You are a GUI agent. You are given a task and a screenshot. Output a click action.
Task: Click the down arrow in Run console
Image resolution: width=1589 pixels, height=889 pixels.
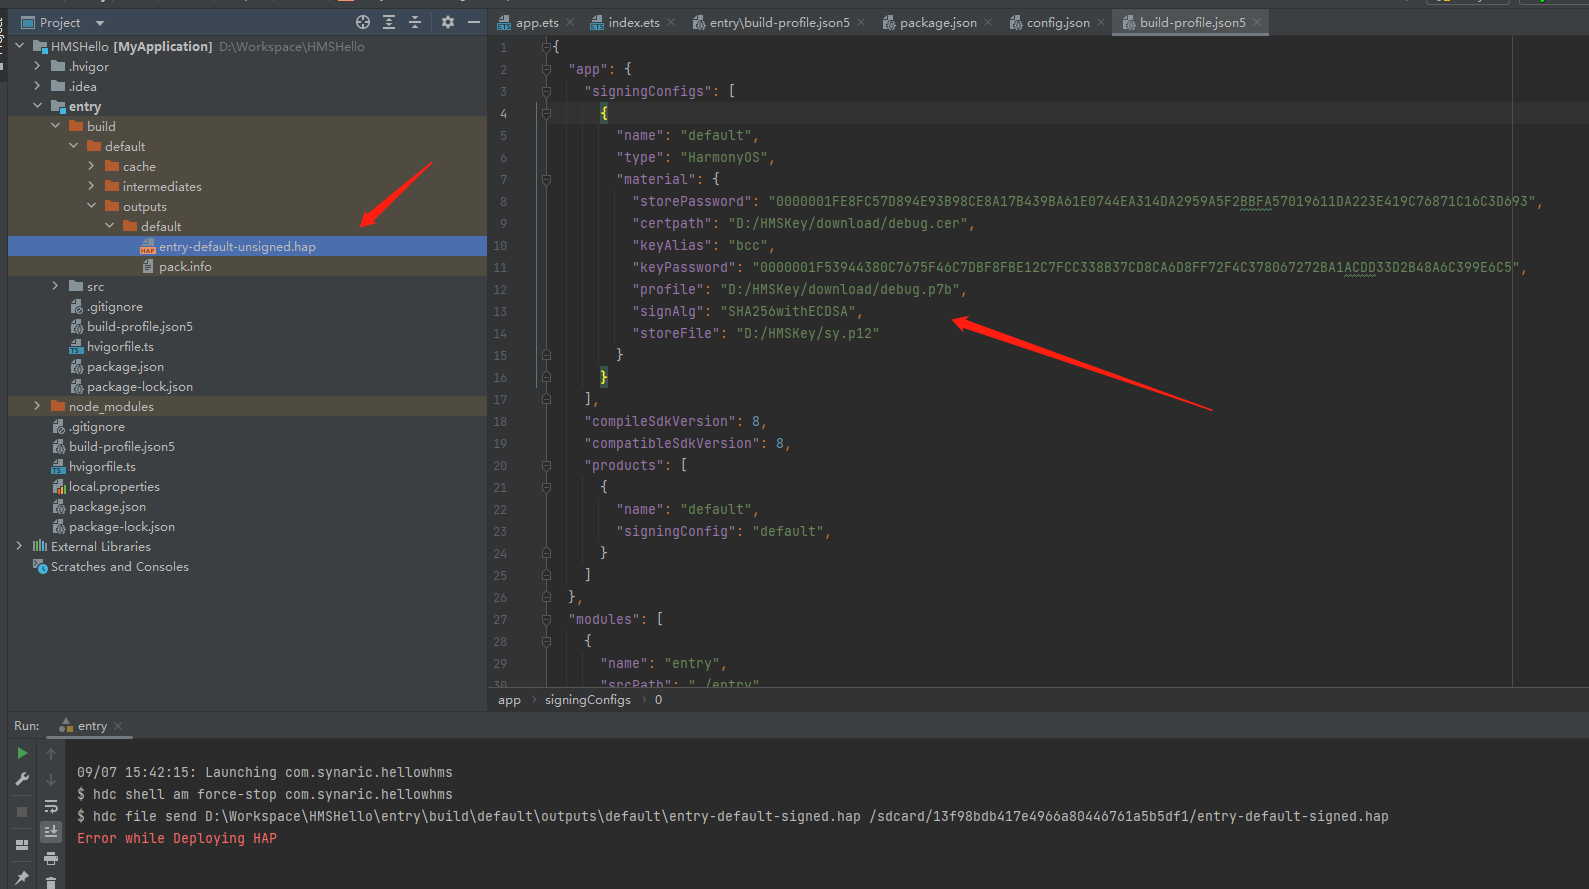[51, 780]
